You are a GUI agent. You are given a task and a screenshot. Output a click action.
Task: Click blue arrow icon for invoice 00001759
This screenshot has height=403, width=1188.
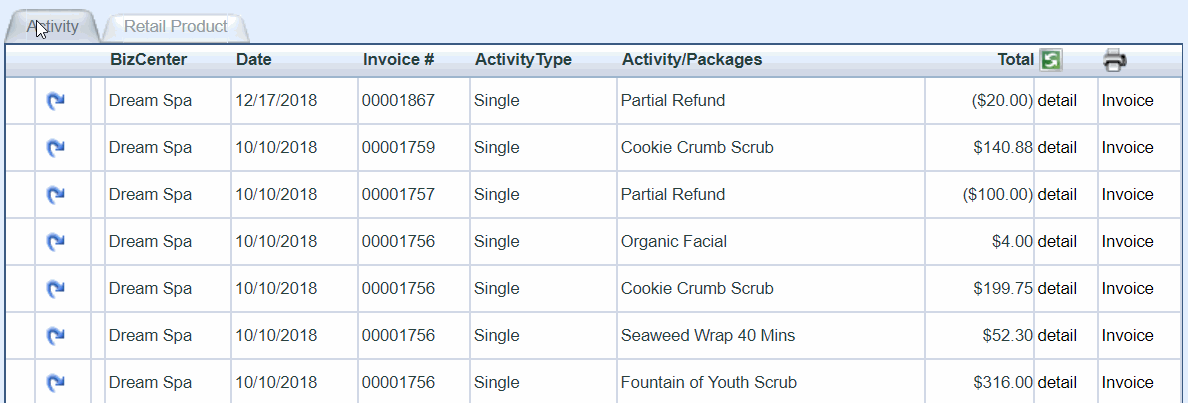point(55,148)
